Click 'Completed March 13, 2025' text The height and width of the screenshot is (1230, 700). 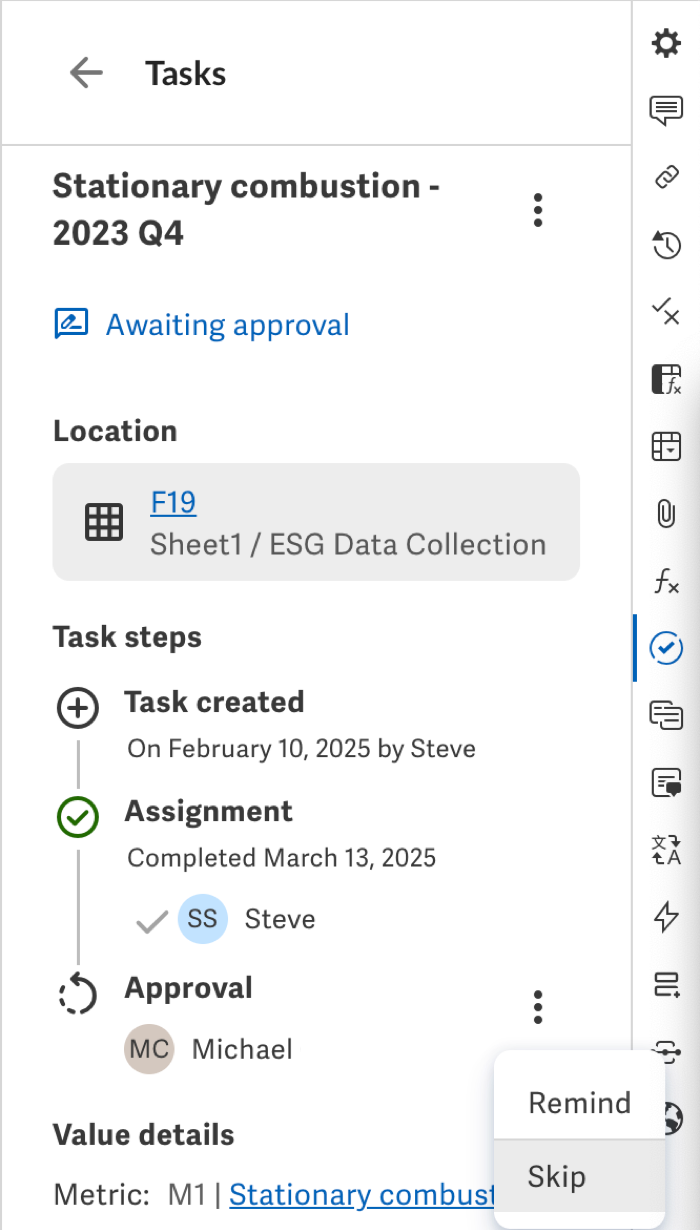(281, 857)
